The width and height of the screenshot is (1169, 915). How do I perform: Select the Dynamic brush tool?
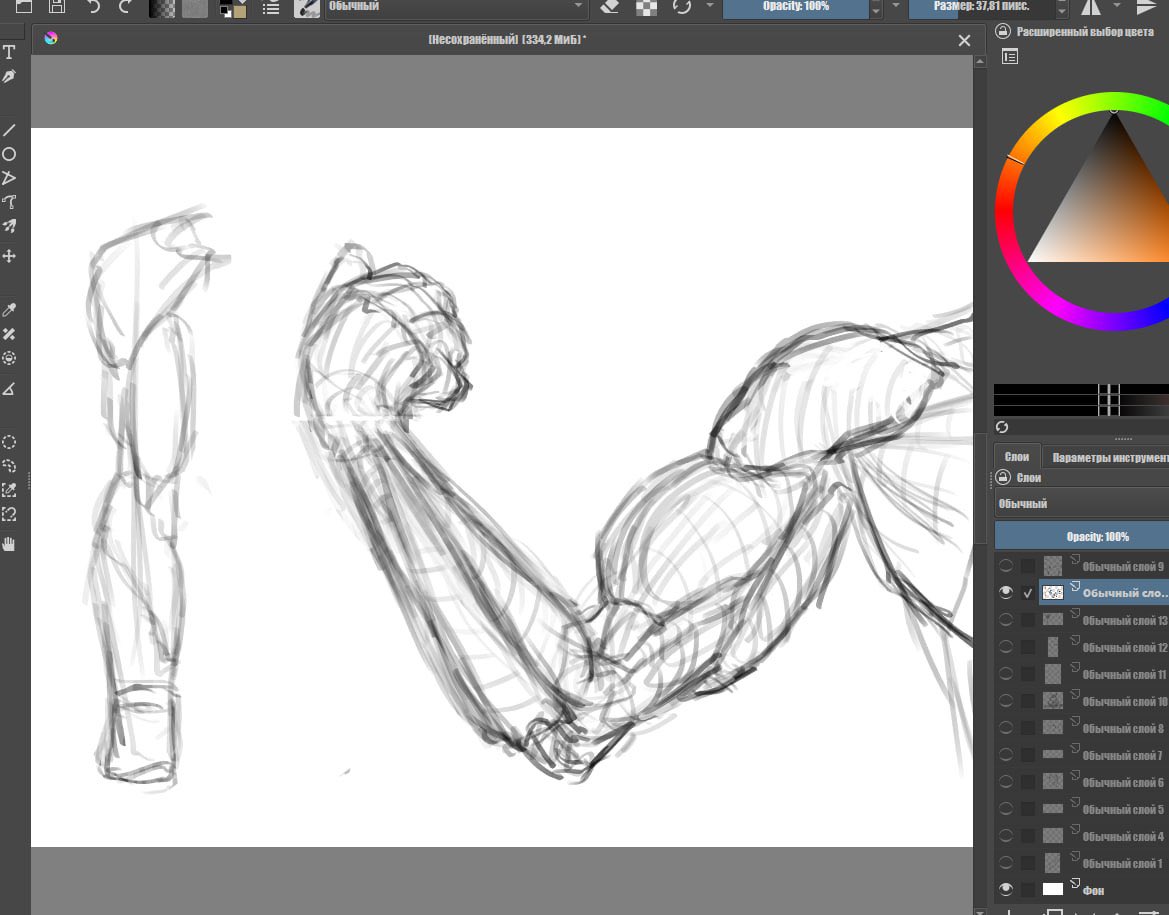pos(9,226)
